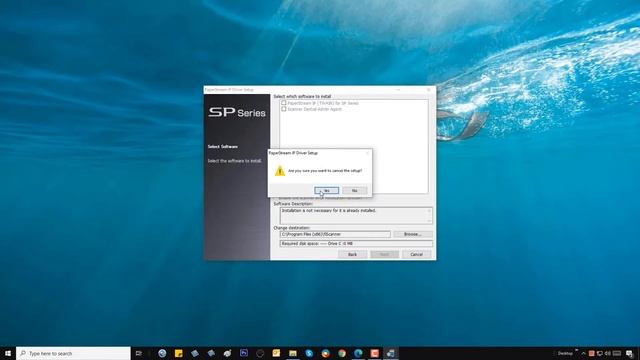Click the yellow warning triangle icon
This screenshot has width=640, height=360.
(x=280, y=171)
